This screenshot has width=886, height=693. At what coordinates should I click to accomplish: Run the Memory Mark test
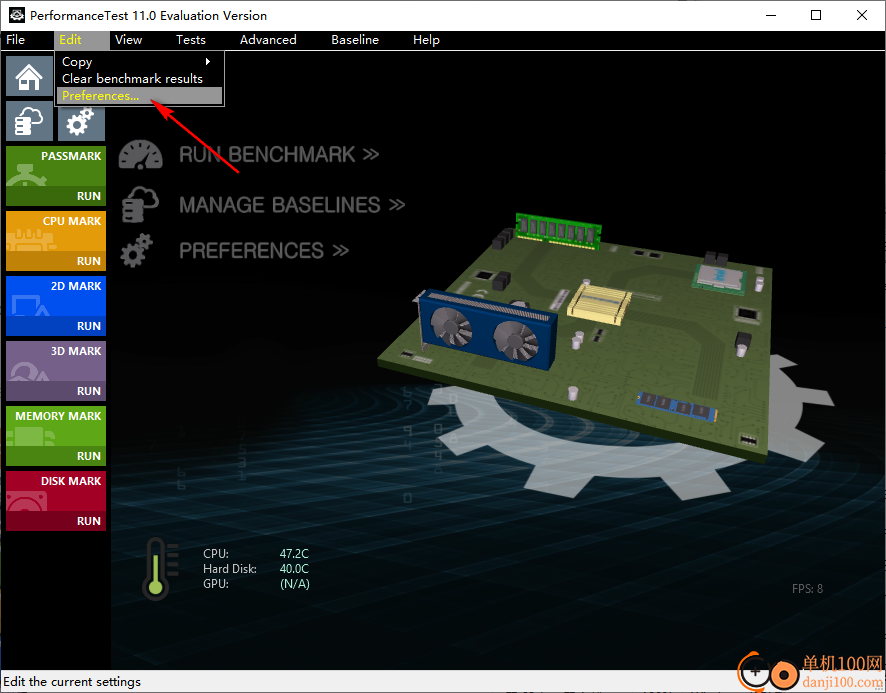click(x=56, y=456)
